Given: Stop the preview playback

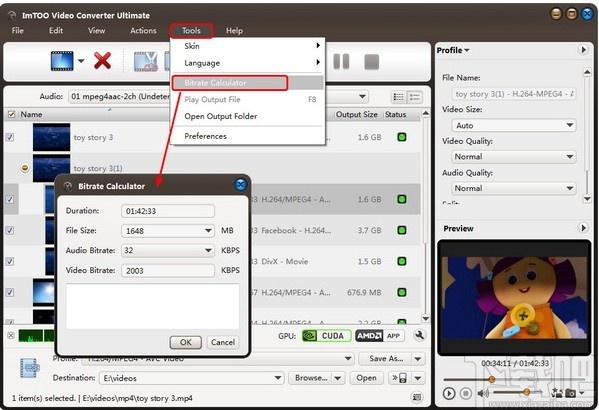Looking at the screenshot, I should point(466,393).
